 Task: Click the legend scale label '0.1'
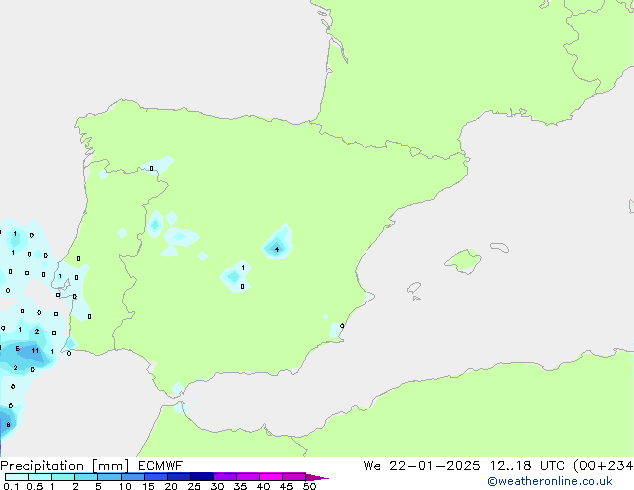11,486
